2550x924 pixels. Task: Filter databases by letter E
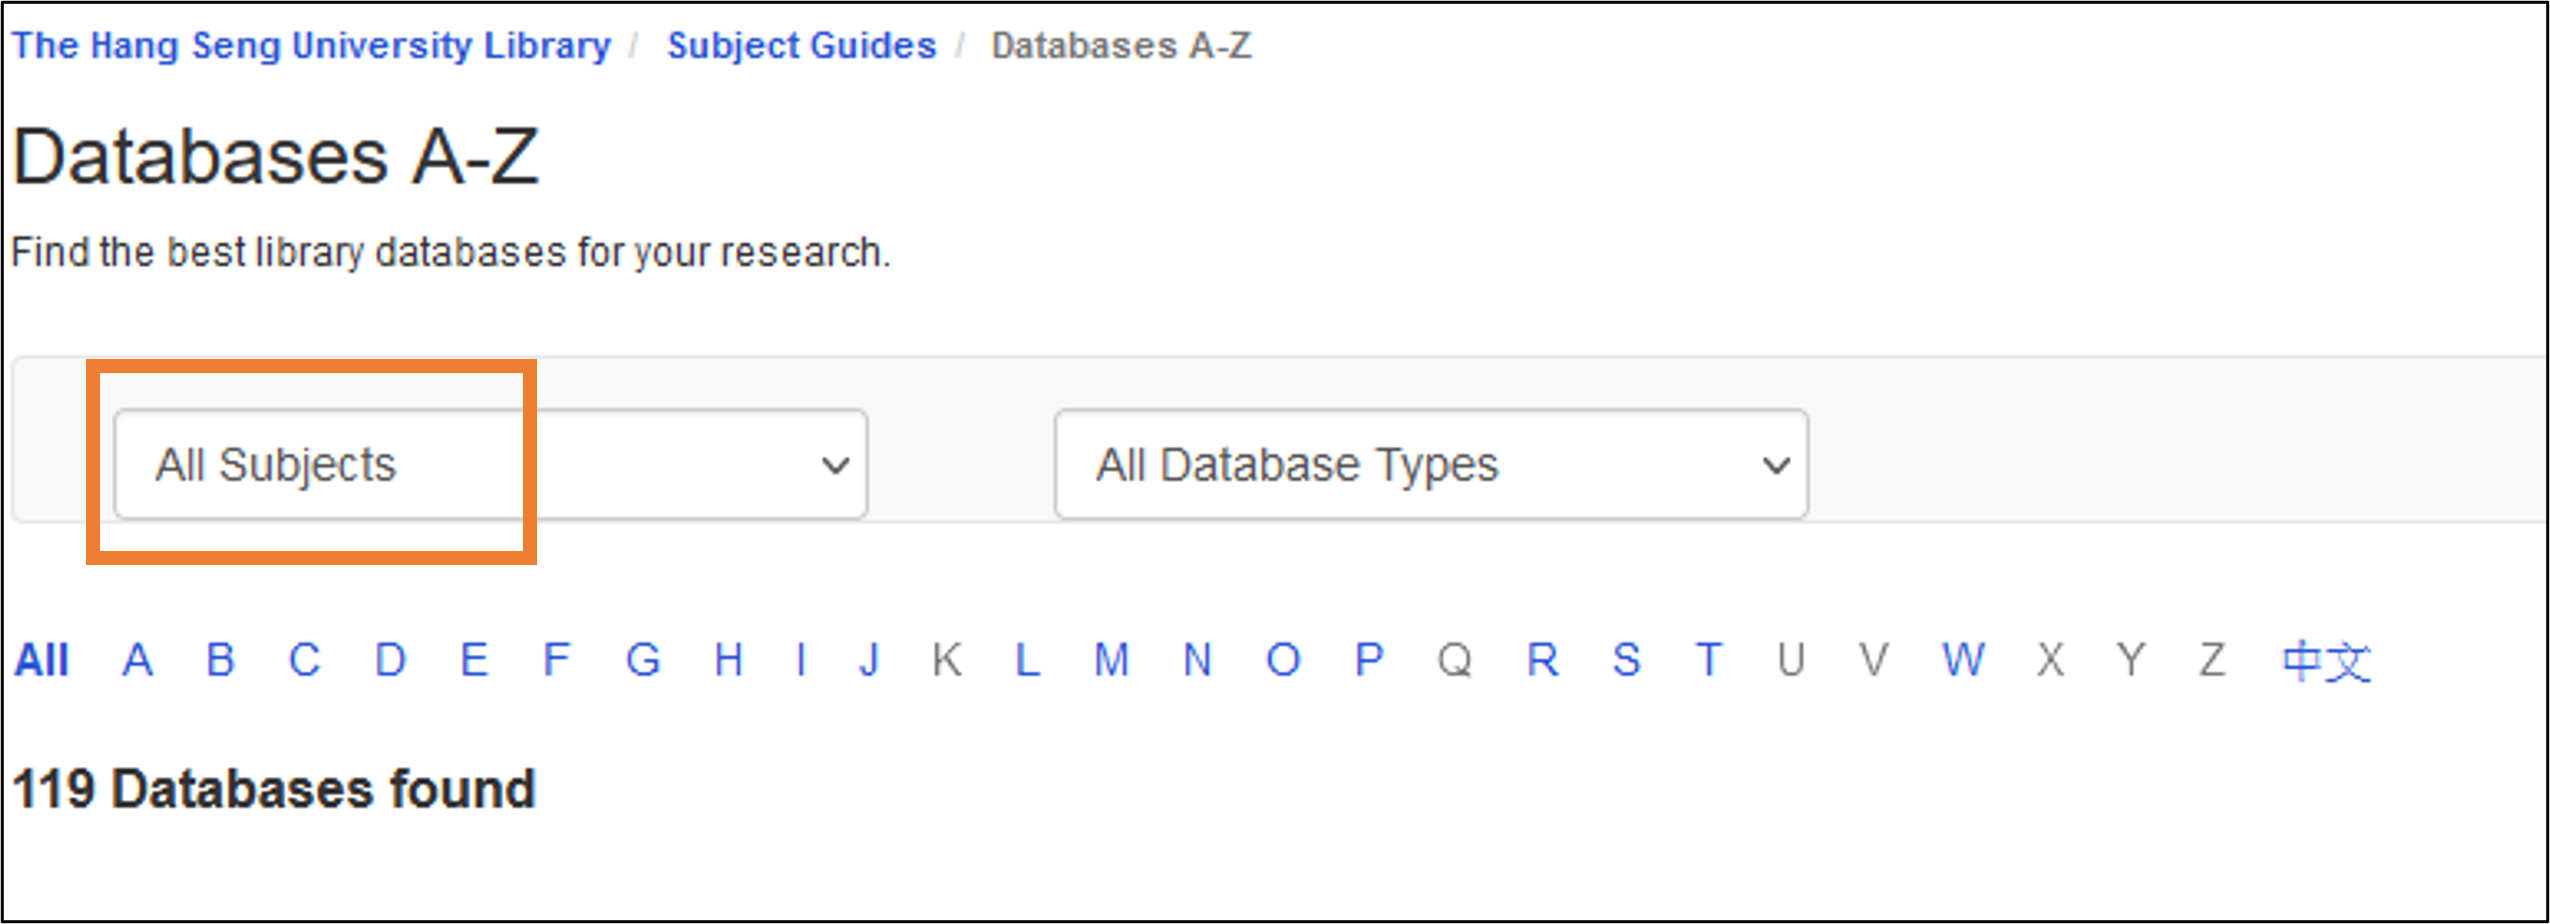(474, 660)
